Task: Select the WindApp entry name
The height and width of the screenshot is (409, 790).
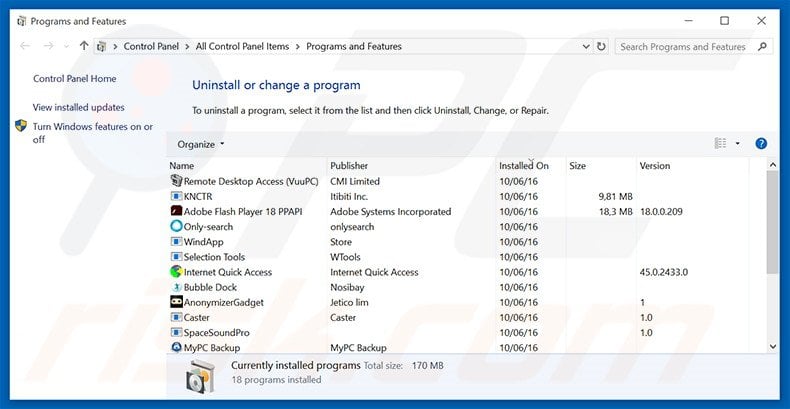Action: (x=204, y=242)
